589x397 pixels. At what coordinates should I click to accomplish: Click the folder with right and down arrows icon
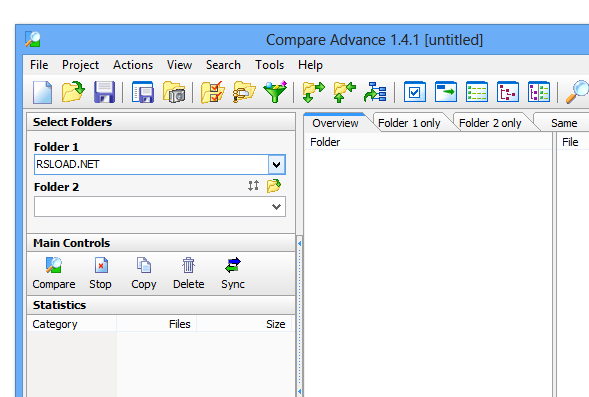point(313,92)
